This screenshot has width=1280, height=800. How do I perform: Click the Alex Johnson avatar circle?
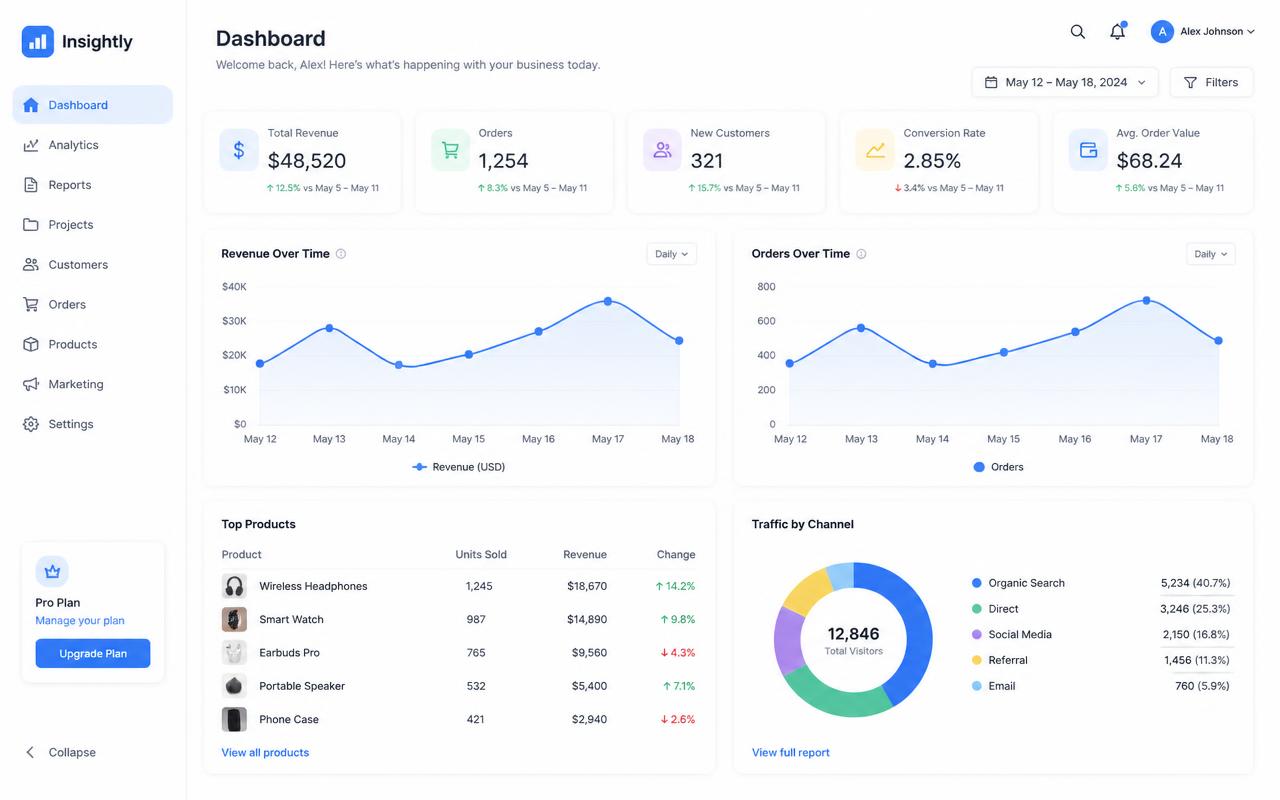tap(1162, 32)
